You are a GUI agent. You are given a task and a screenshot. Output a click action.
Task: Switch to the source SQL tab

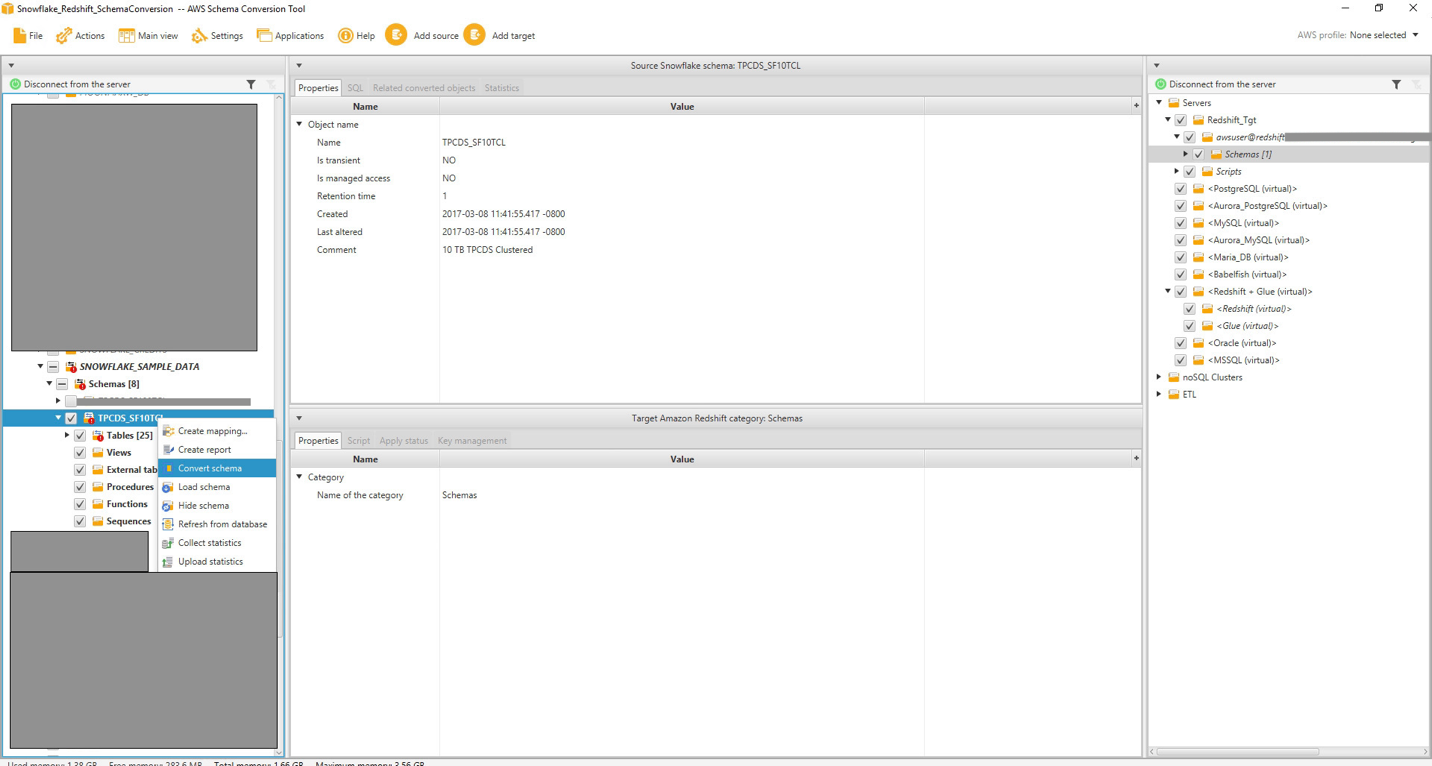355,88
